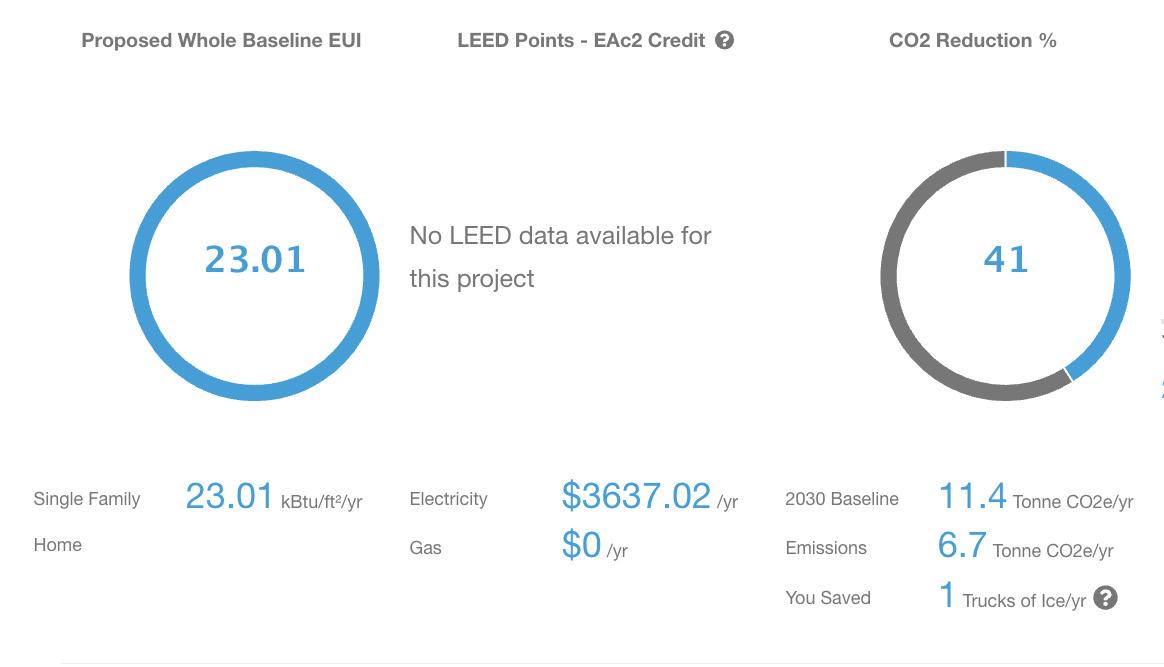Click the 41 value inside the CO2 donut
This screenshot has width=1164, height=667.
1005,259
